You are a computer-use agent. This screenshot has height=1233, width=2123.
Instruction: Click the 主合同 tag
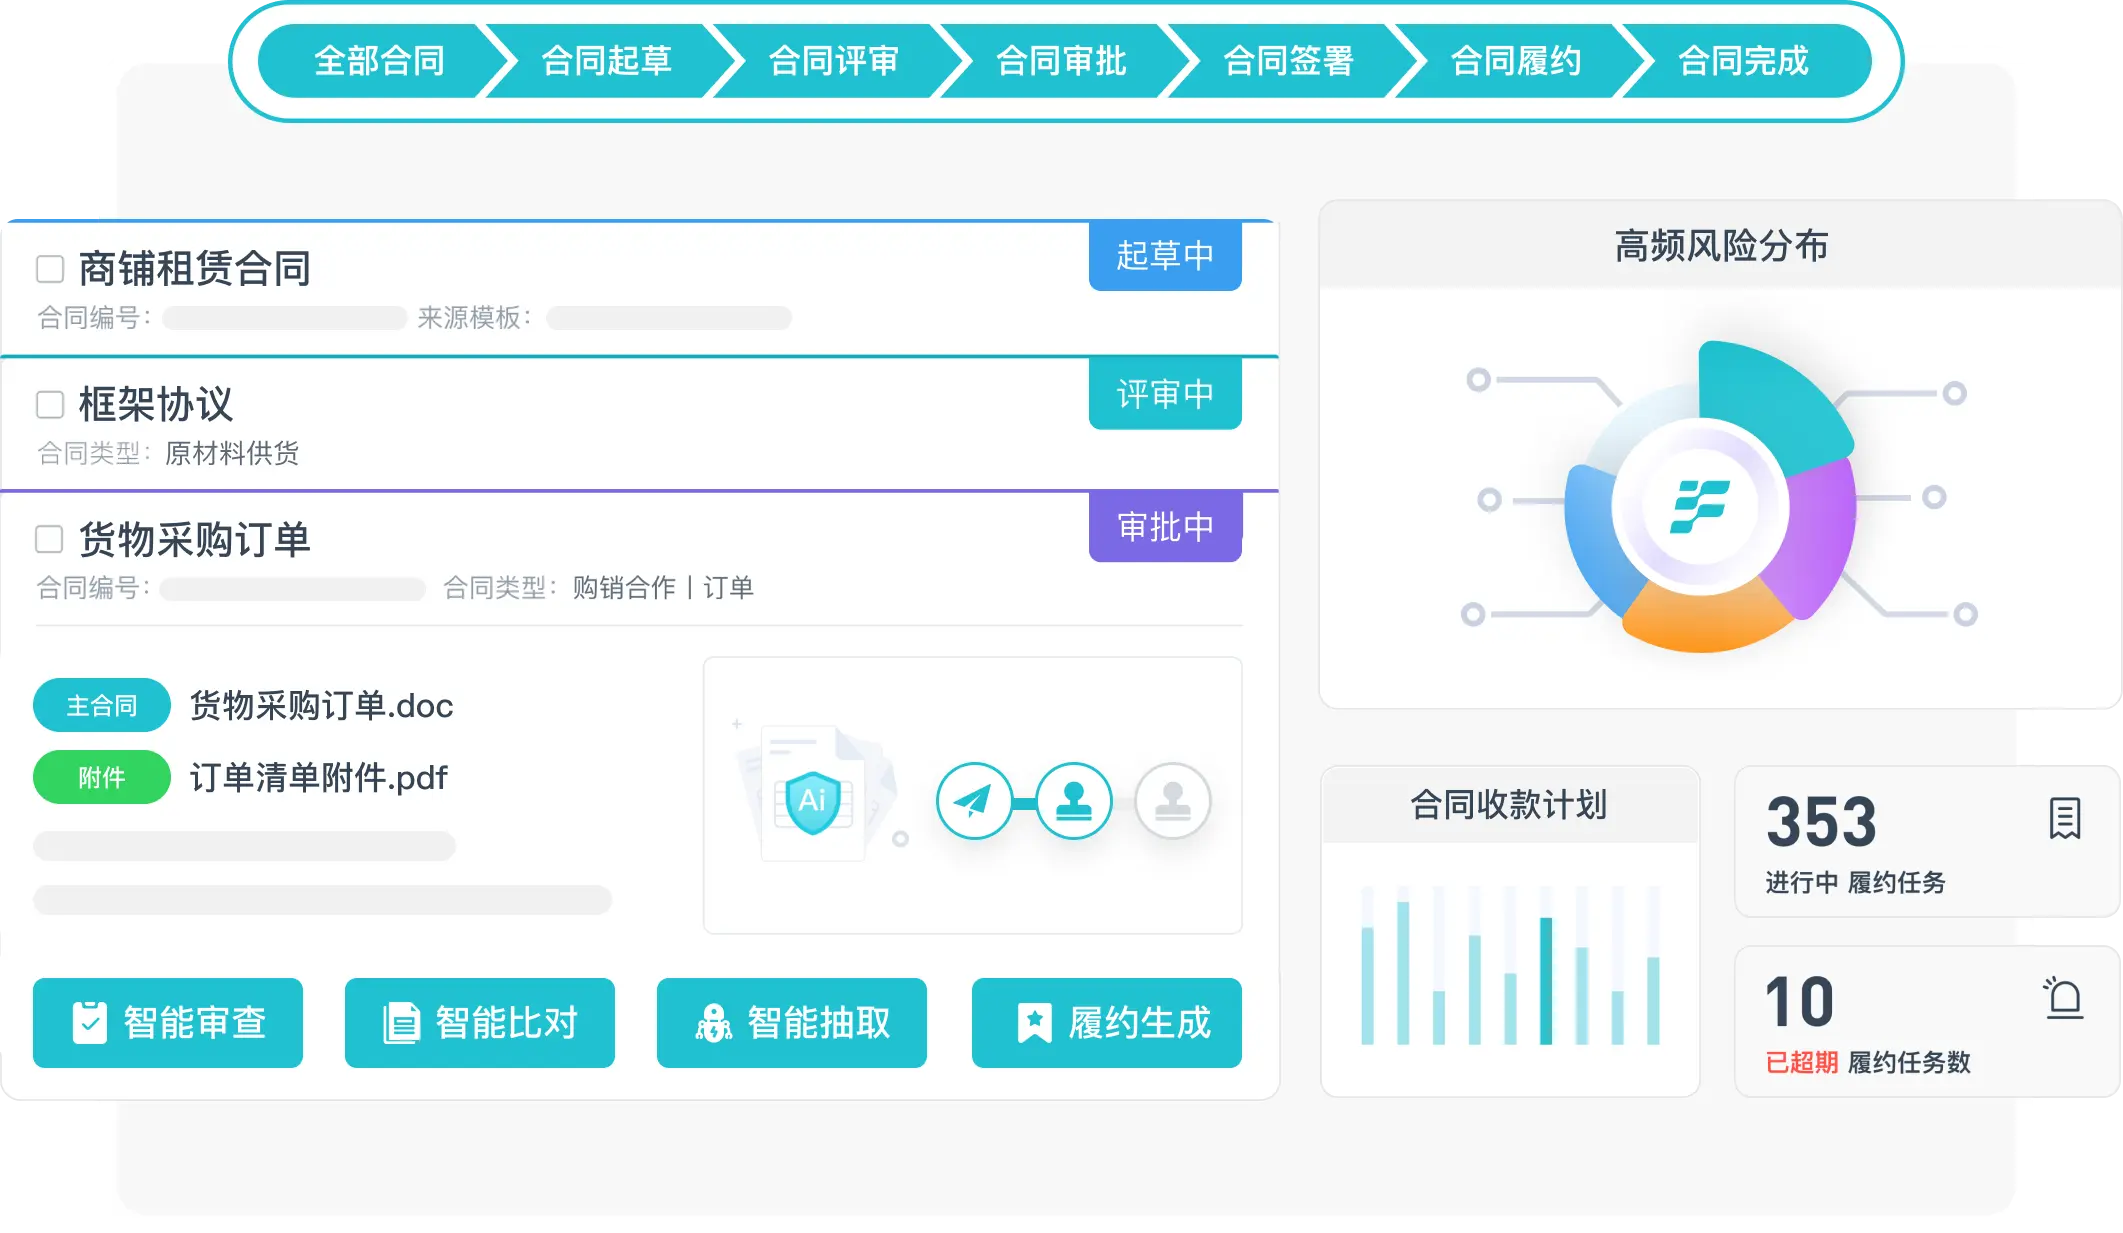102,705
